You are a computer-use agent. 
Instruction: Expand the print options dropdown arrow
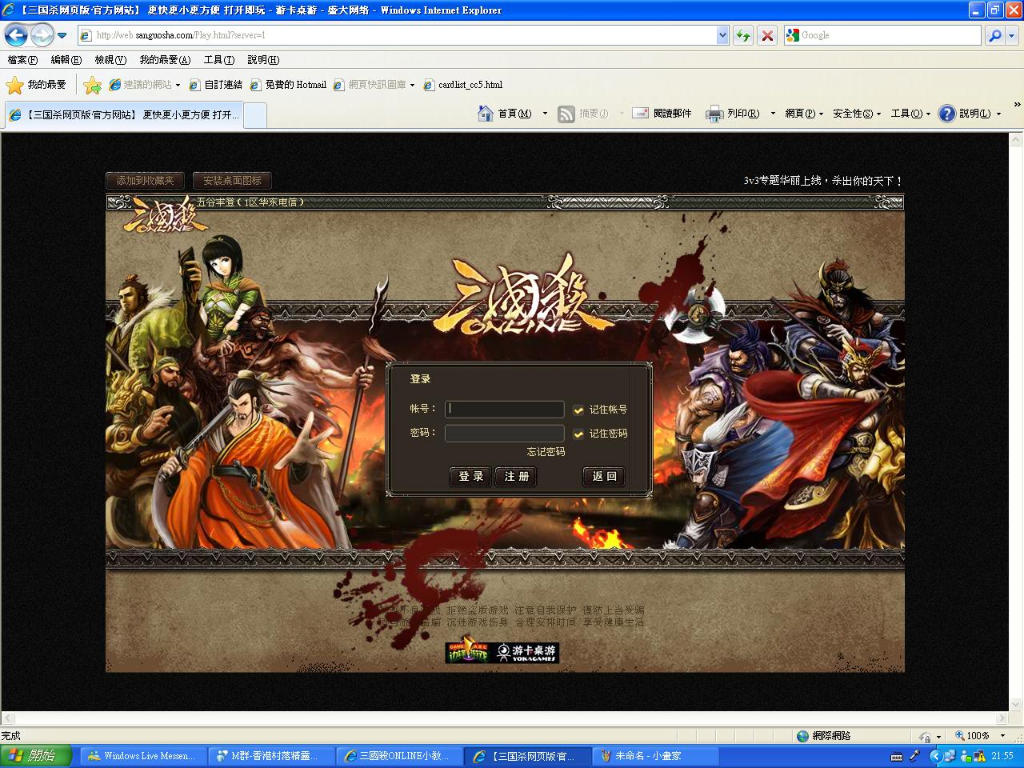click(x=773, y=114)
